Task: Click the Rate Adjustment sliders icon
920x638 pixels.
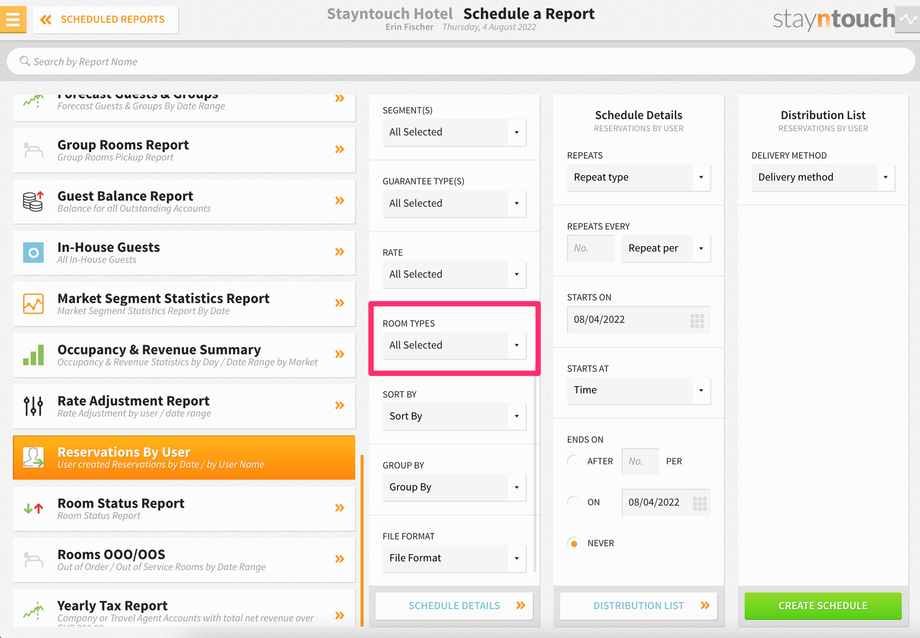Action: (33, 406)
